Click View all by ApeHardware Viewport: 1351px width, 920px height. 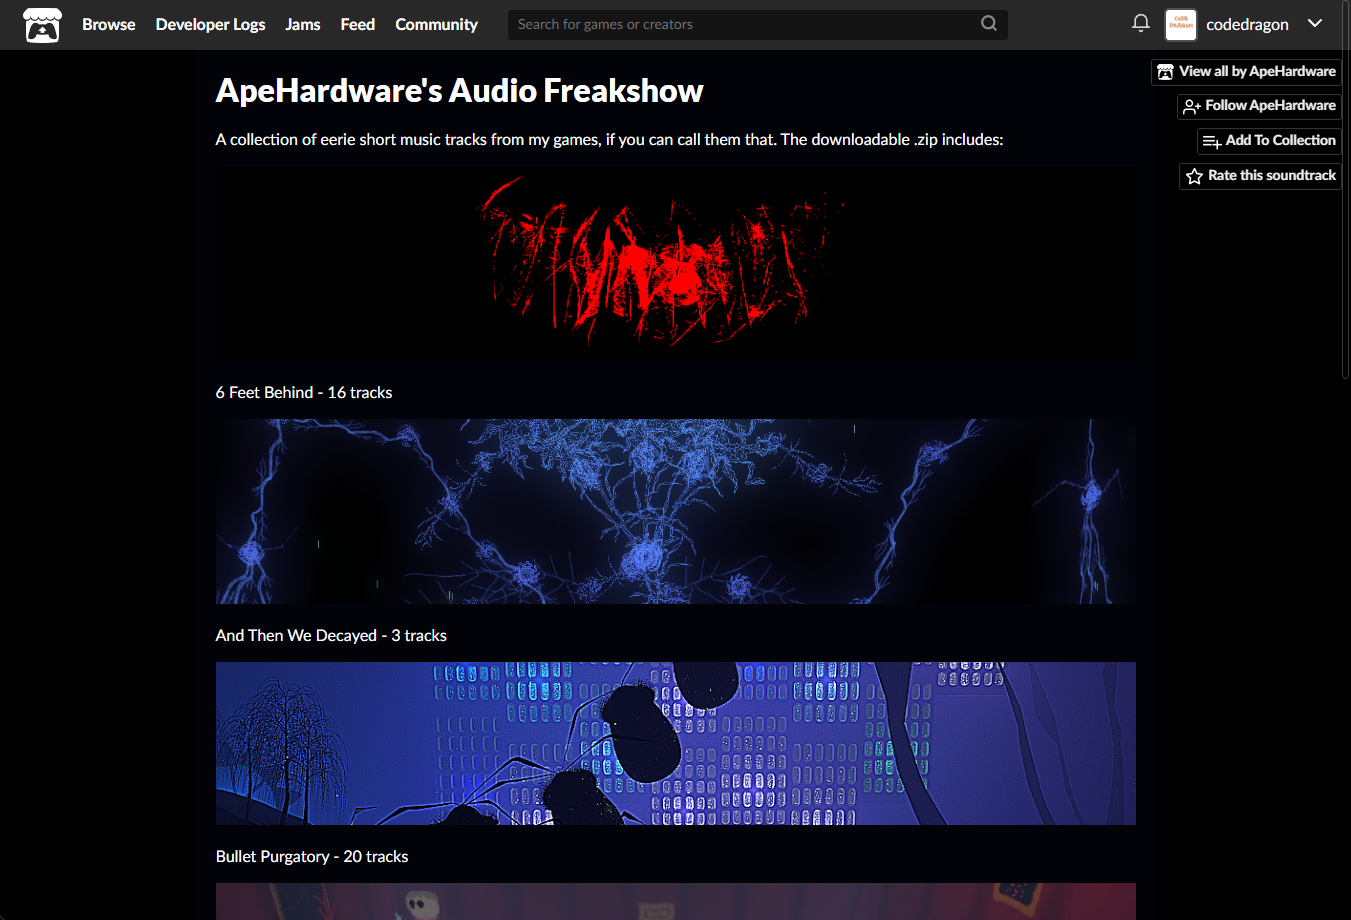[1246, 71]
